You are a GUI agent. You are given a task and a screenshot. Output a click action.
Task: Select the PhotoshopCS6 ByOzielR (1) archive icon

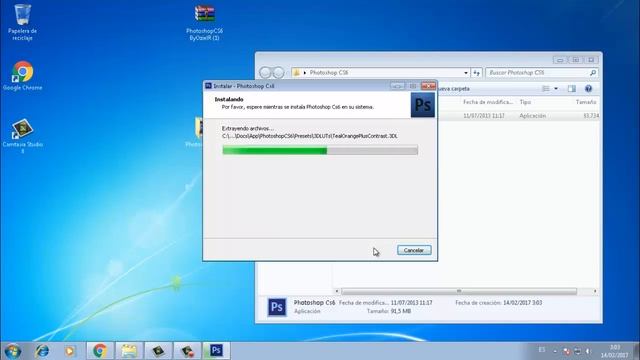point(204,22)
